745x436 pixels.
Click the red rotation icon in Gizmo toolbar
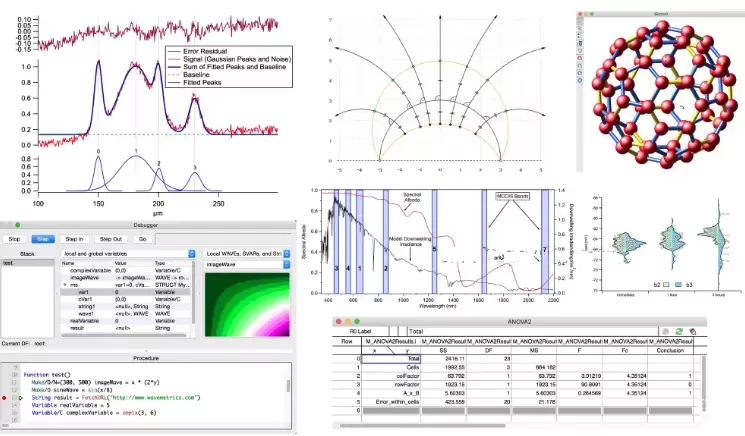click(x=580, y=58)
